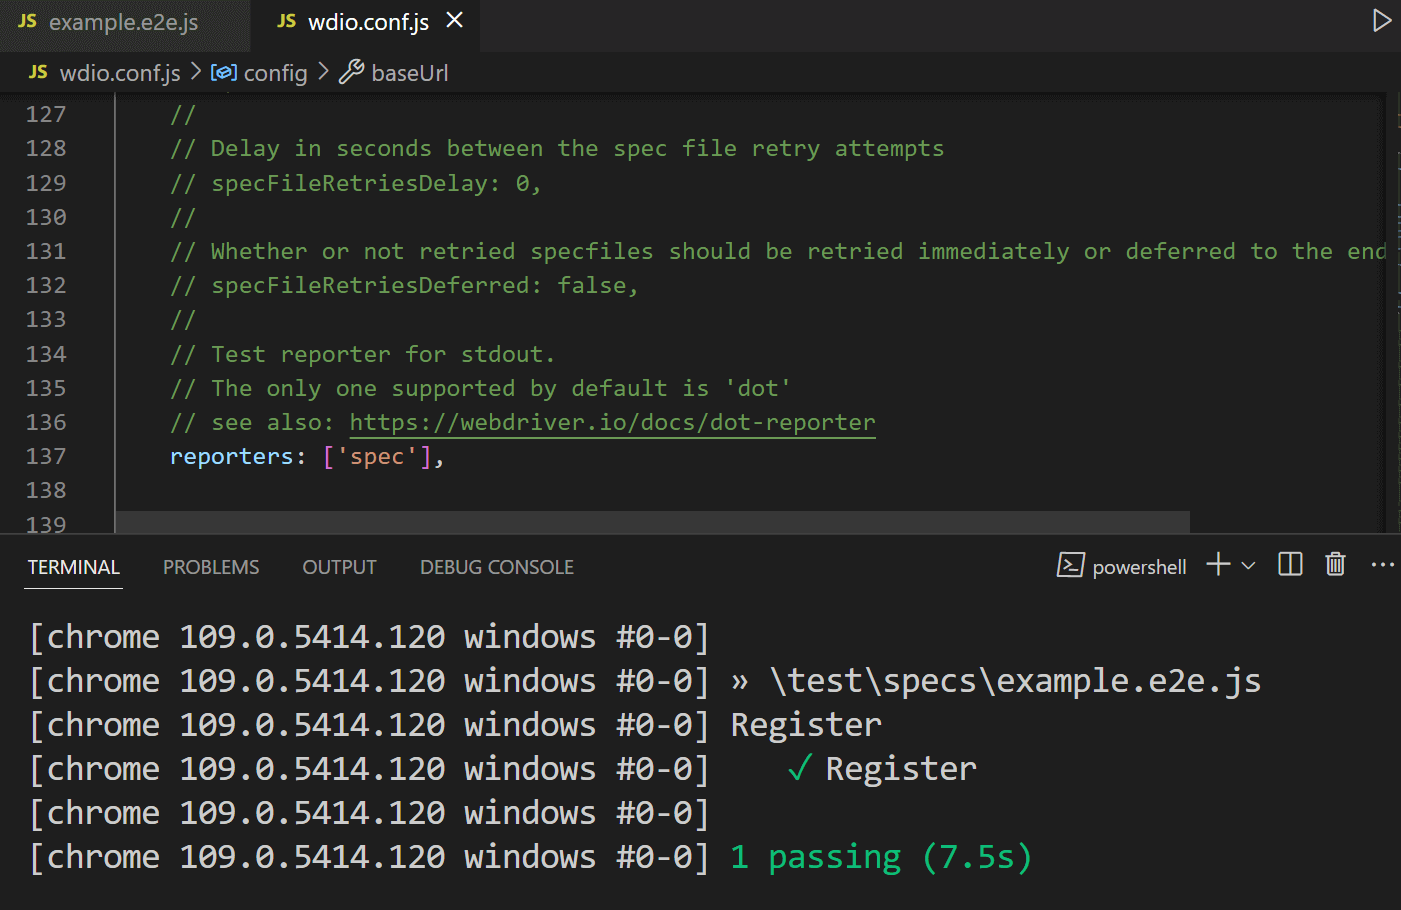Close the wdio.conf.js tab
Screen dimensions: 1401x910
click(x=454, y=21)
